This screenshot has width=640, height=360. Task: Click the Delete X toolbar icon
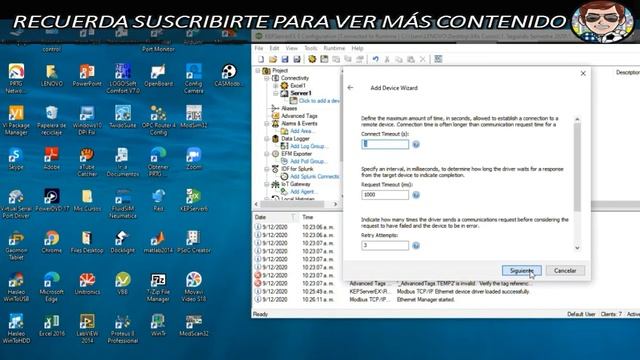click(423, 60)
